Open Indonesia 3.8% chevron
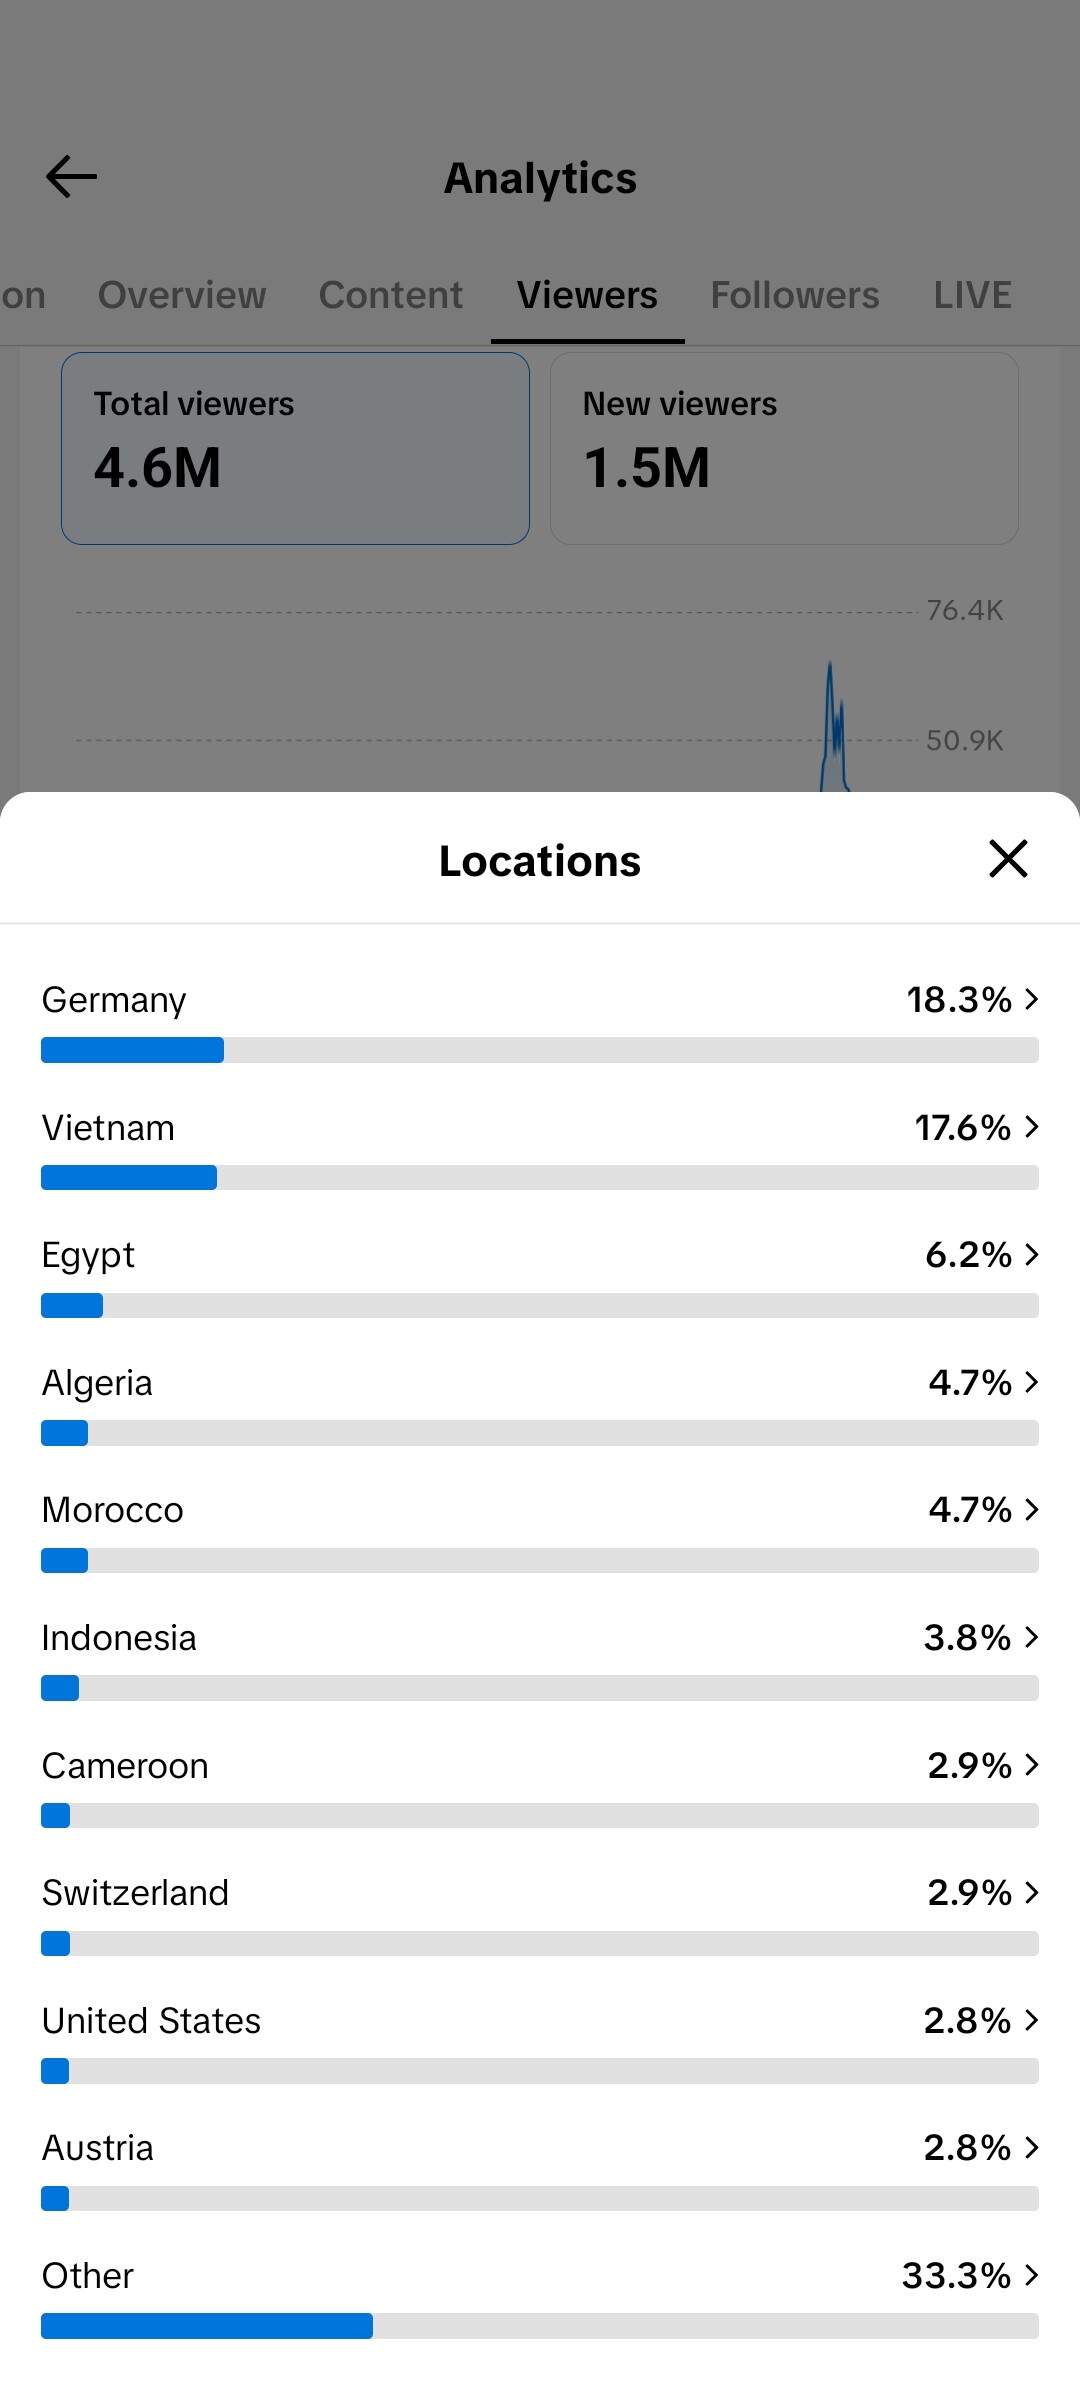1080x2400 pixels. coord(1032,1637)
